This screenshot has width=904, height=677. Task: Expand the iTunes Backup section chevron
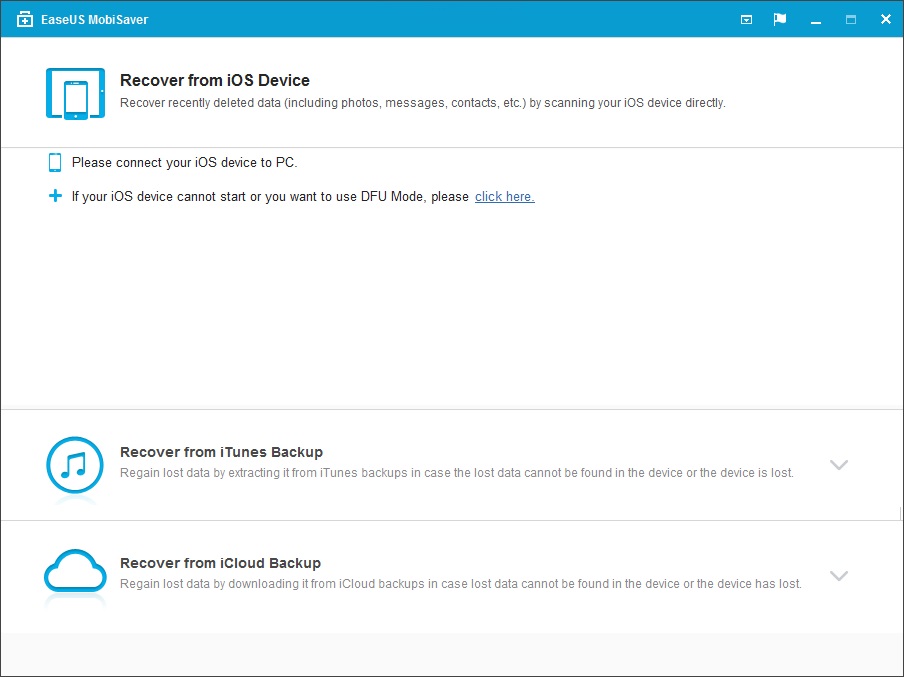839,465
